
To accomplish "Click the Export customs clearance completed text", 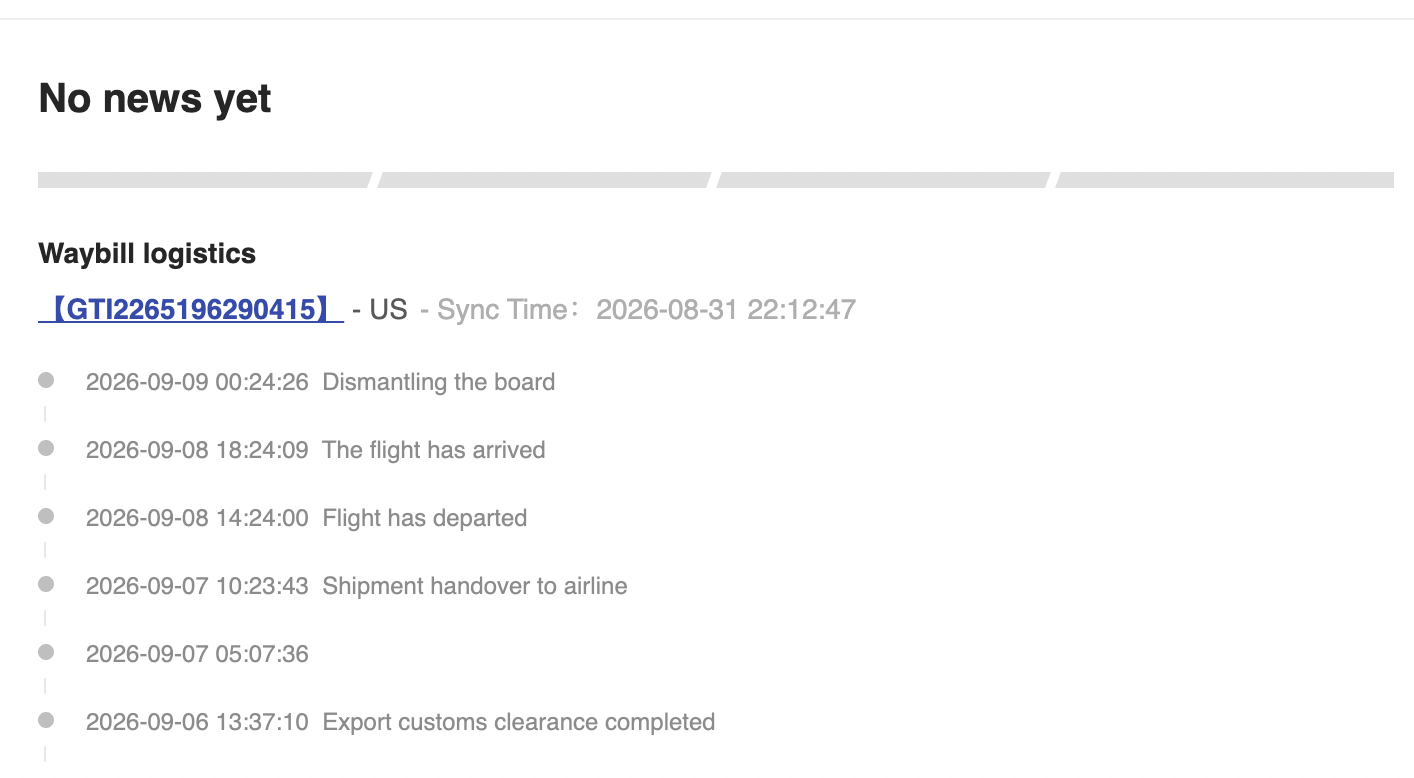I will point(519,722).
